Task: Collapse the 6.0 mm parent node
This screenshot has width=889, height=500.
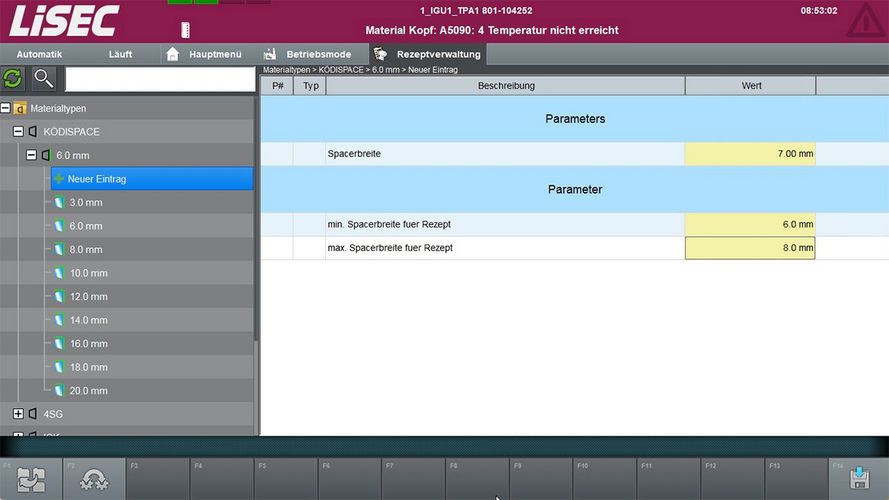Action: coord(31,156)
